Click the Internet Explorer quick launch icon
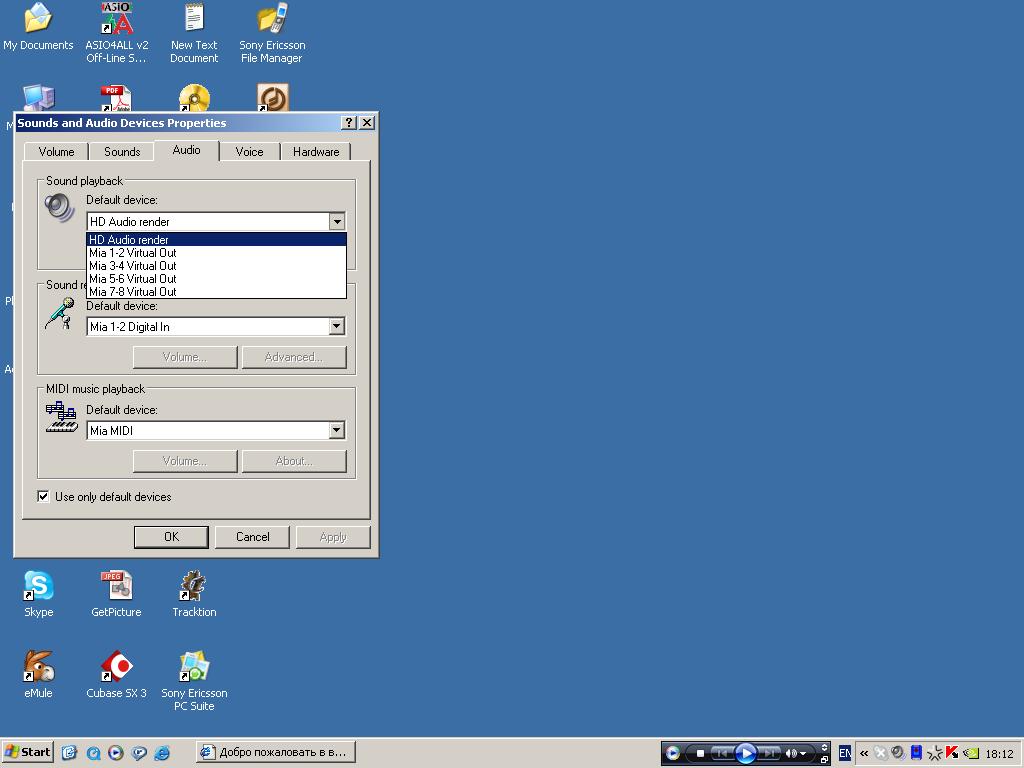 pos(162,753)
